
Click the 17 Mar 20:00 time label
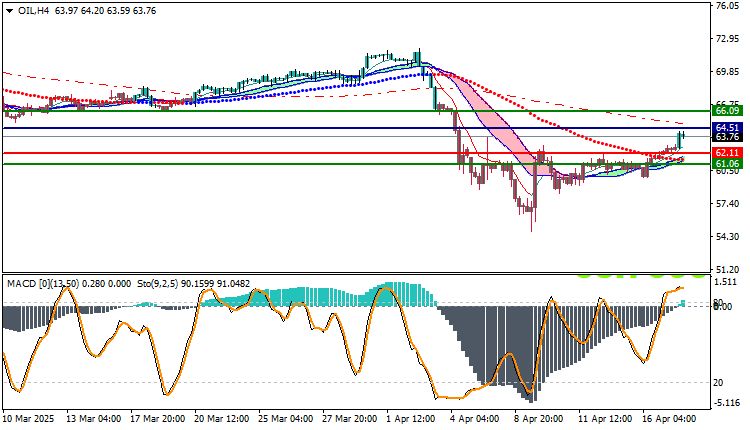(157, 419)
